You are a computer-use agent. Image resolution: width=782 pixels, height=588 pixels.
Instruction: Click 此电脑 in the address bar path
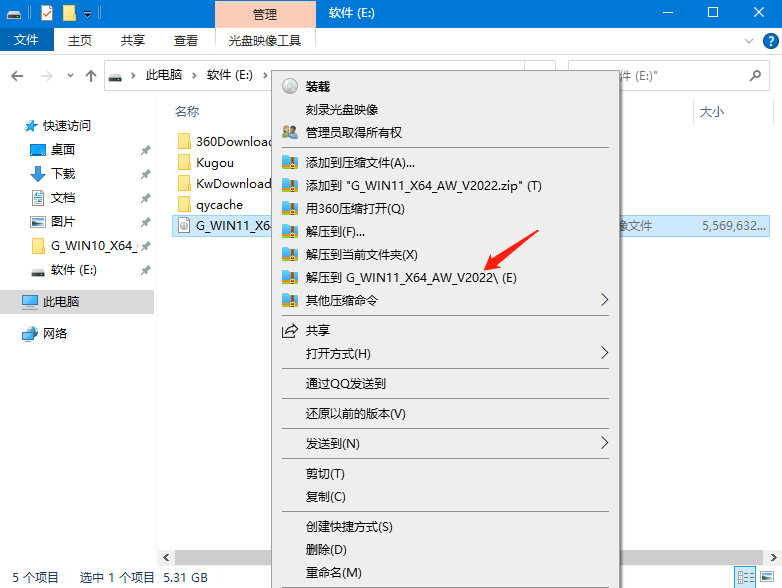point(164,76)
